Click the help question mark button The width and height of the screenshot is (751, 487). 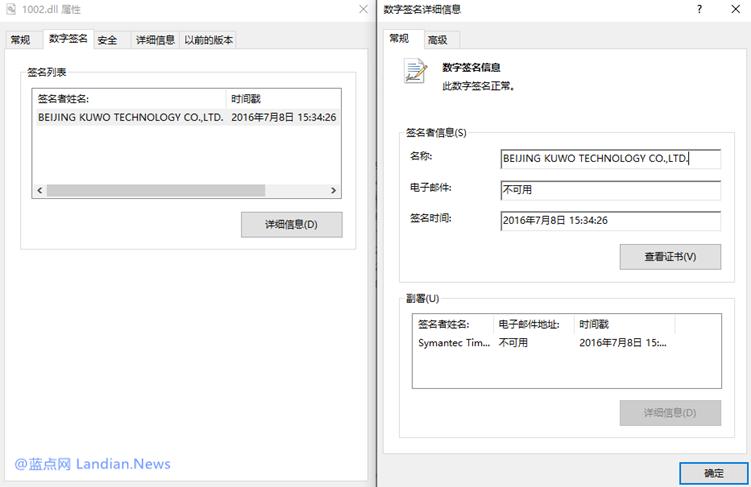[x=700, y=9]
